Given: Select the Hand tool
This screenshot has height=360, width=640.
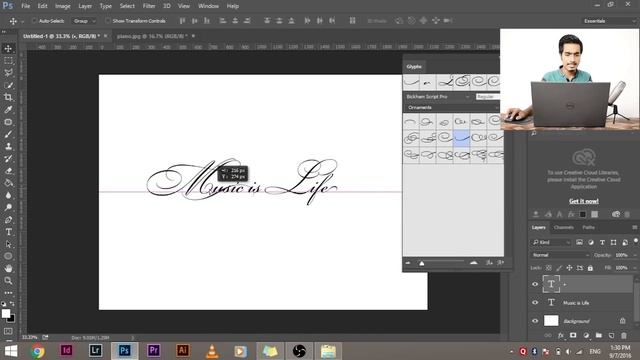Looking at the screenshot, I should [8, 269].
